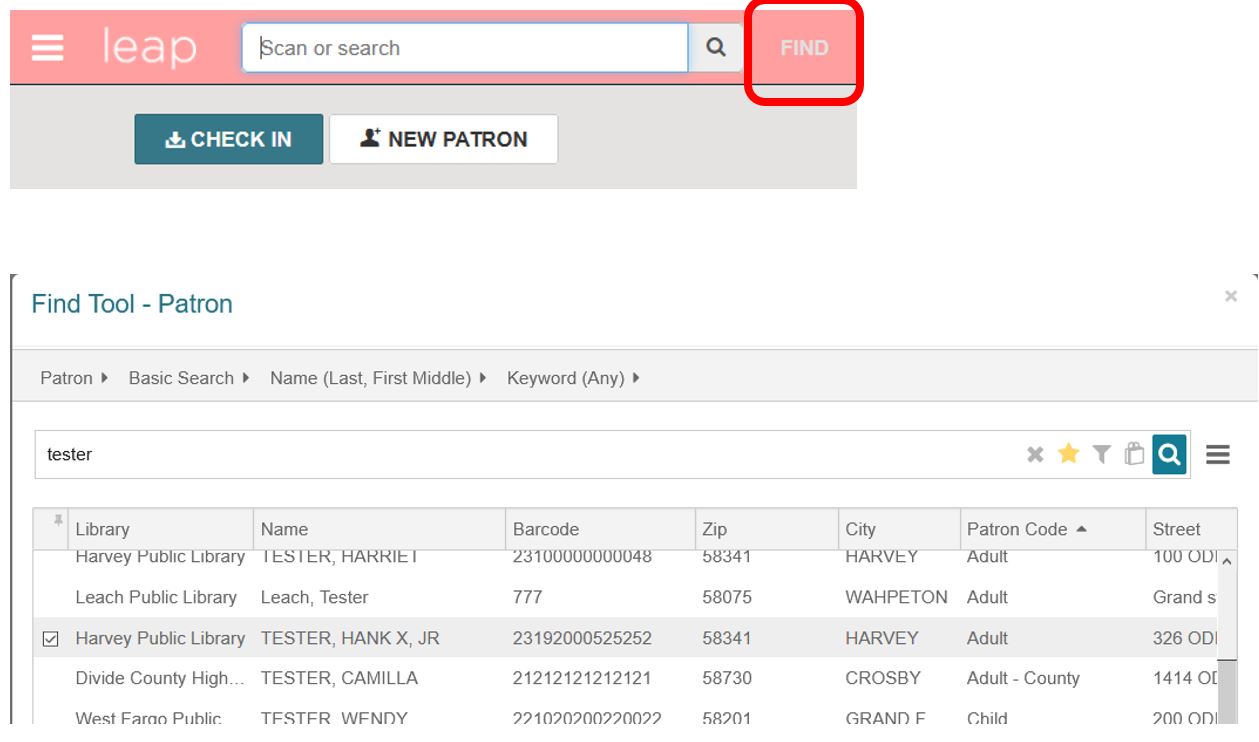The image size is (1259, 742).
Task: Click the magnifier button beside Scan or search
Action: [x=716, y=48]
